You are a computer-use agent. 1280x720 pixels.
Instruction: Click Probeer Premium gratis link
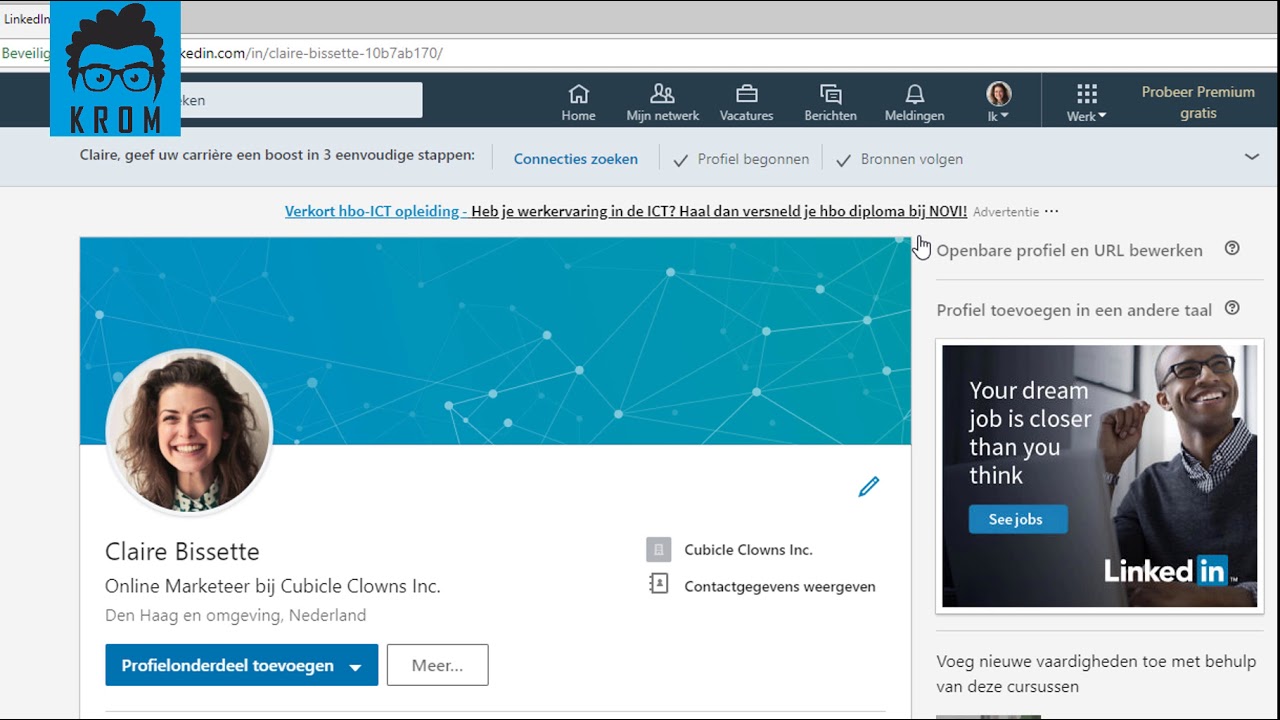pos(1198,102)
